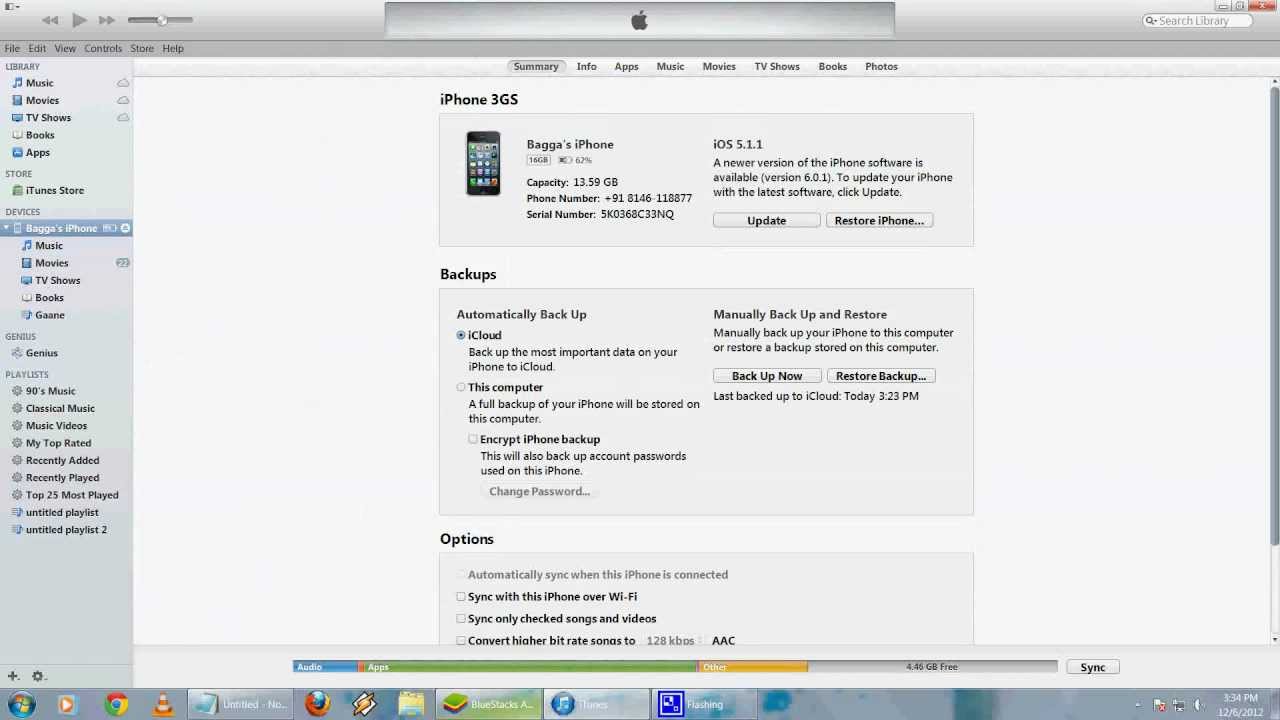Open the gear settings menu at sidebar bottom
This screenshot has width=1280, height=720.
click(x=38, y=677)
